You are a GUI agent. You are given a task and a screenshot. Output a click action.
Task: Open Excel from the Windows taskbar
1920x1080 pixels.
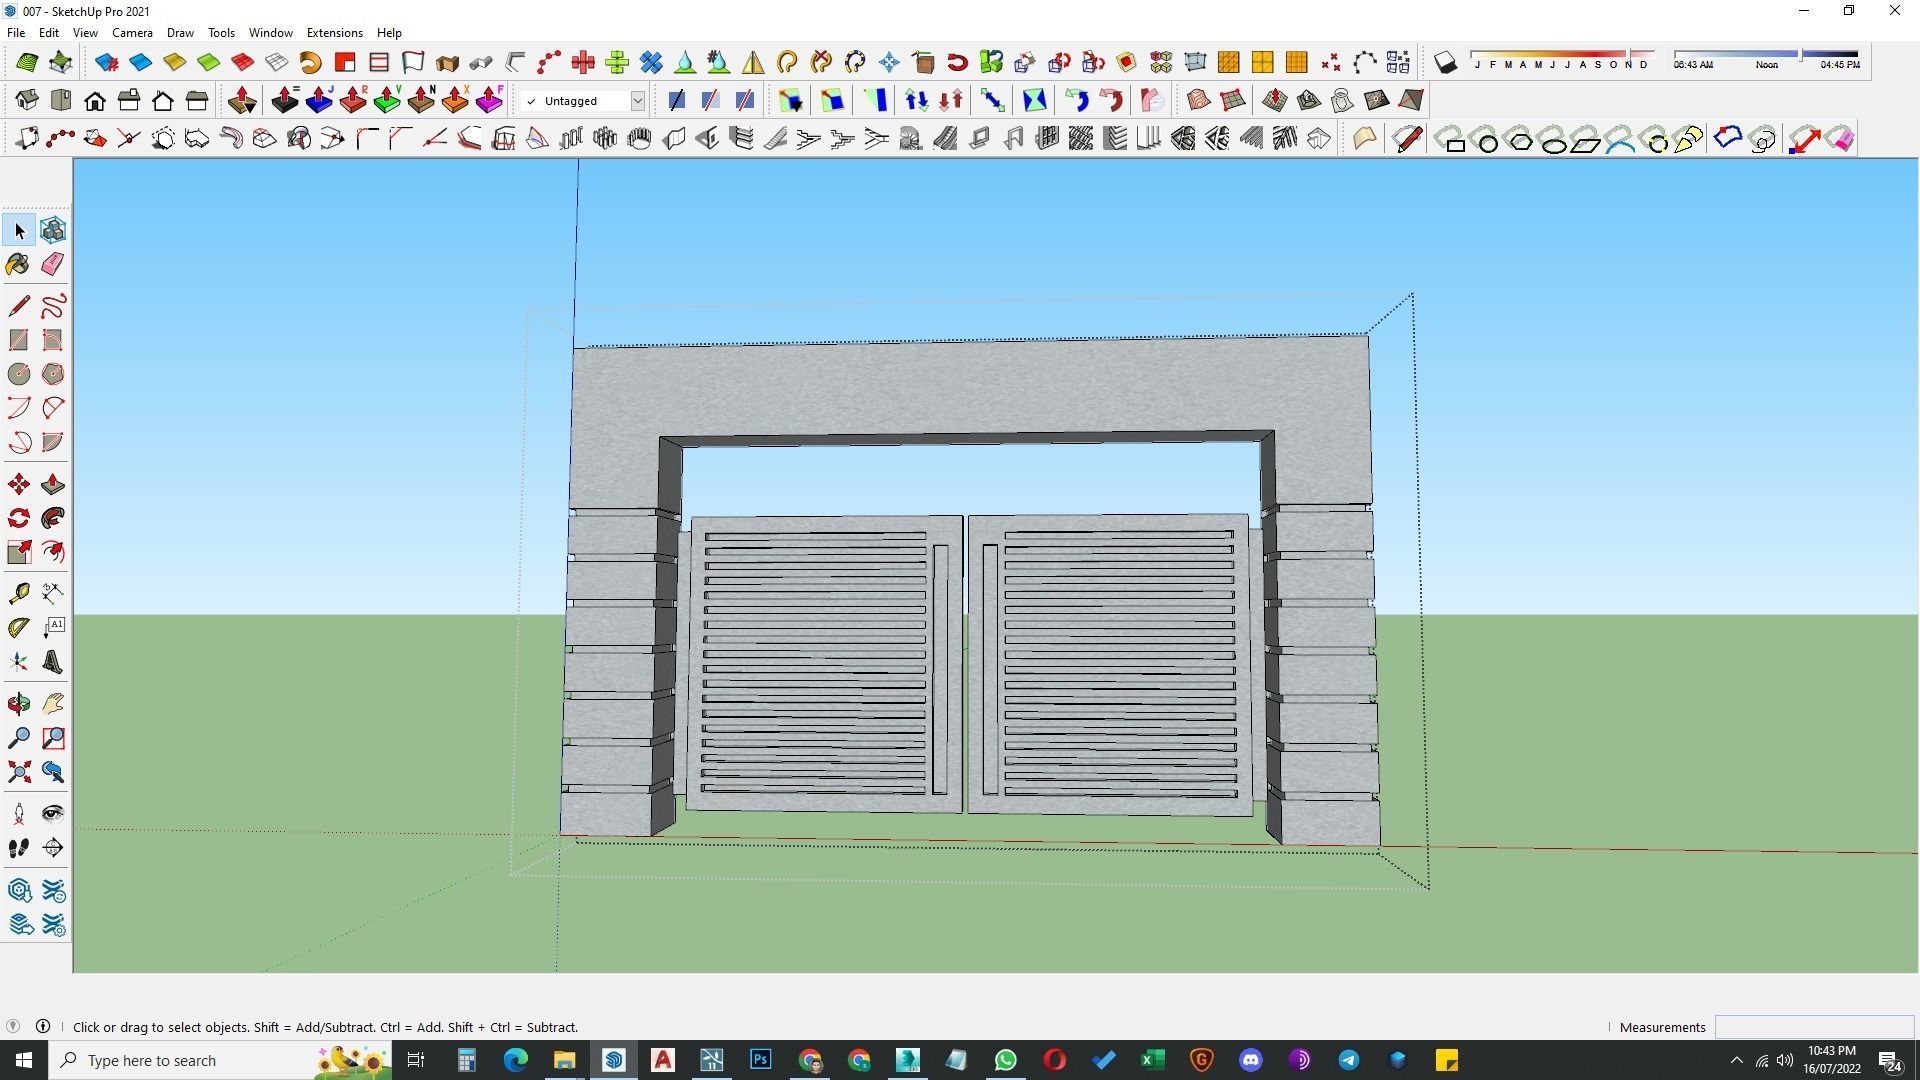[1152, 1060]
